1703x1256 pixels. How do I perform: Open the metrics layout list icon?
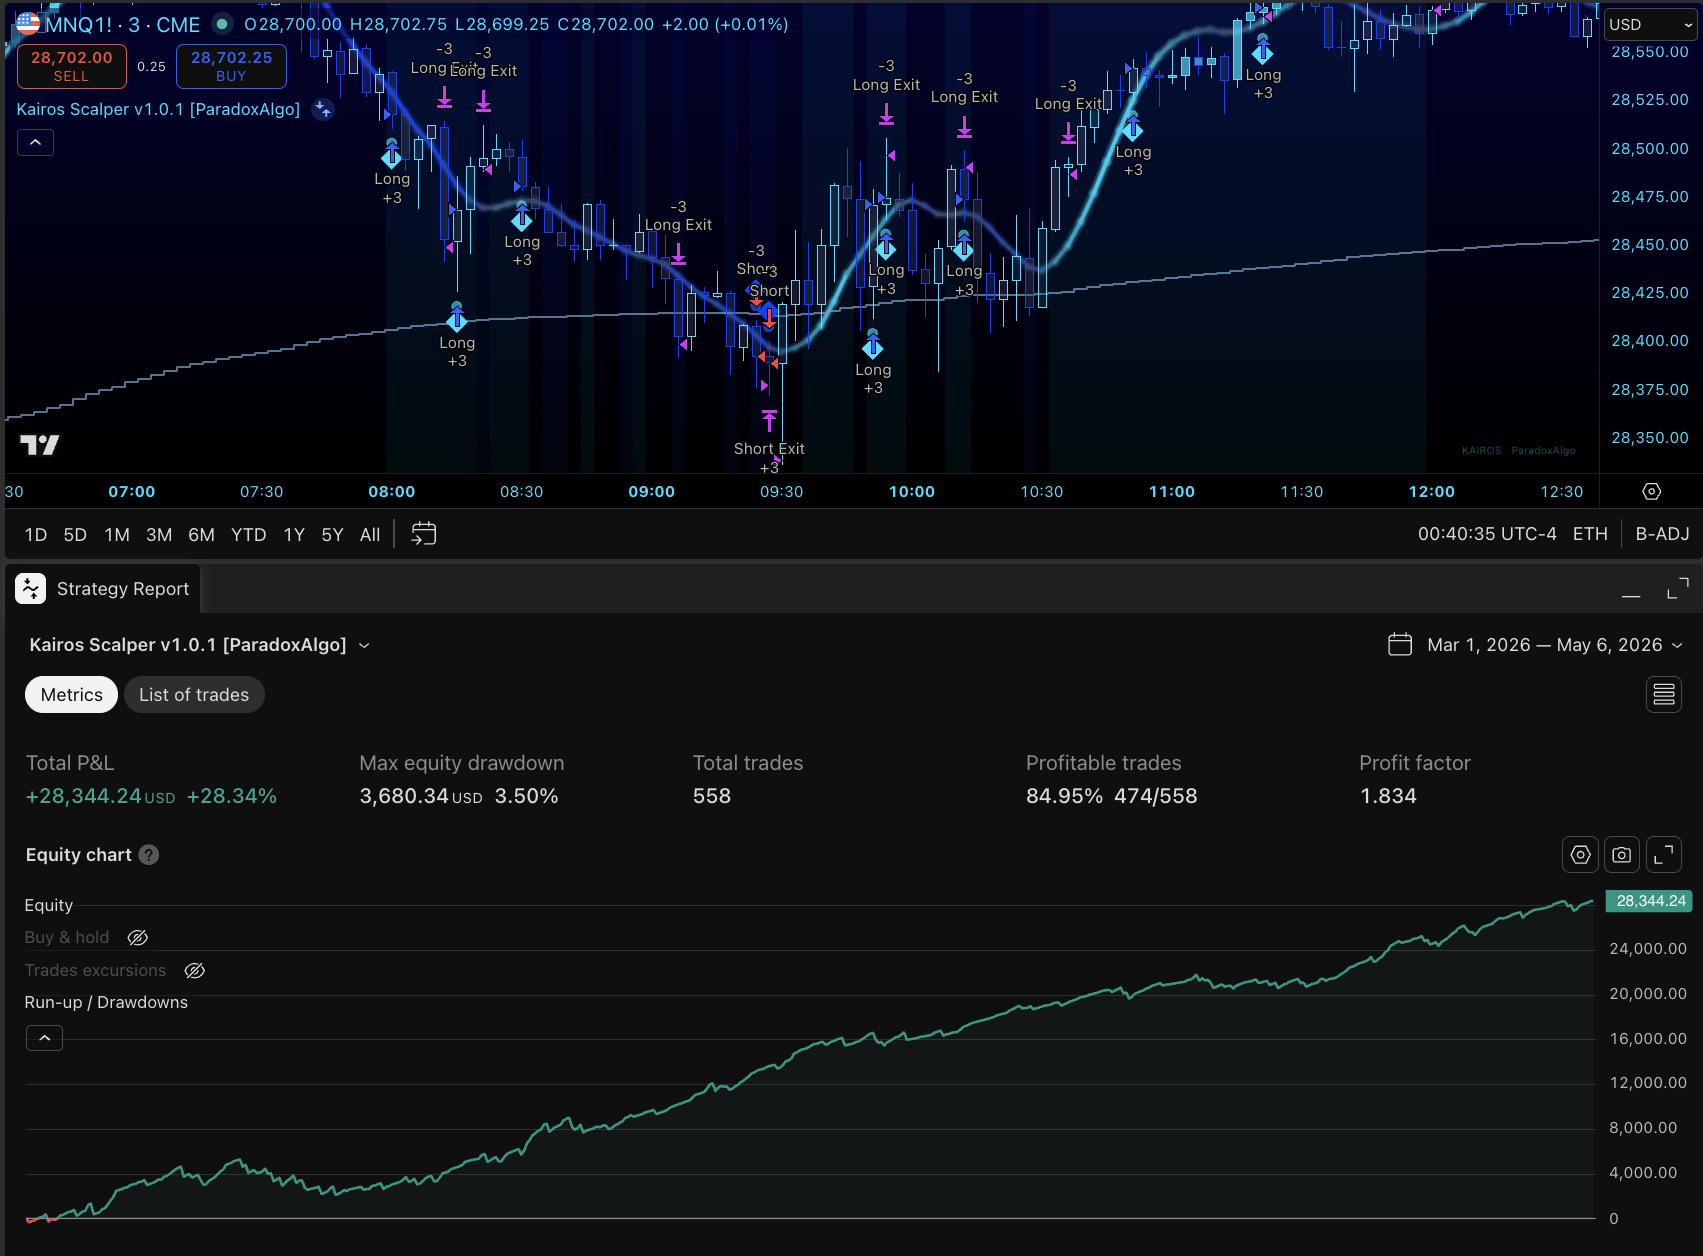coord(1664,694)
